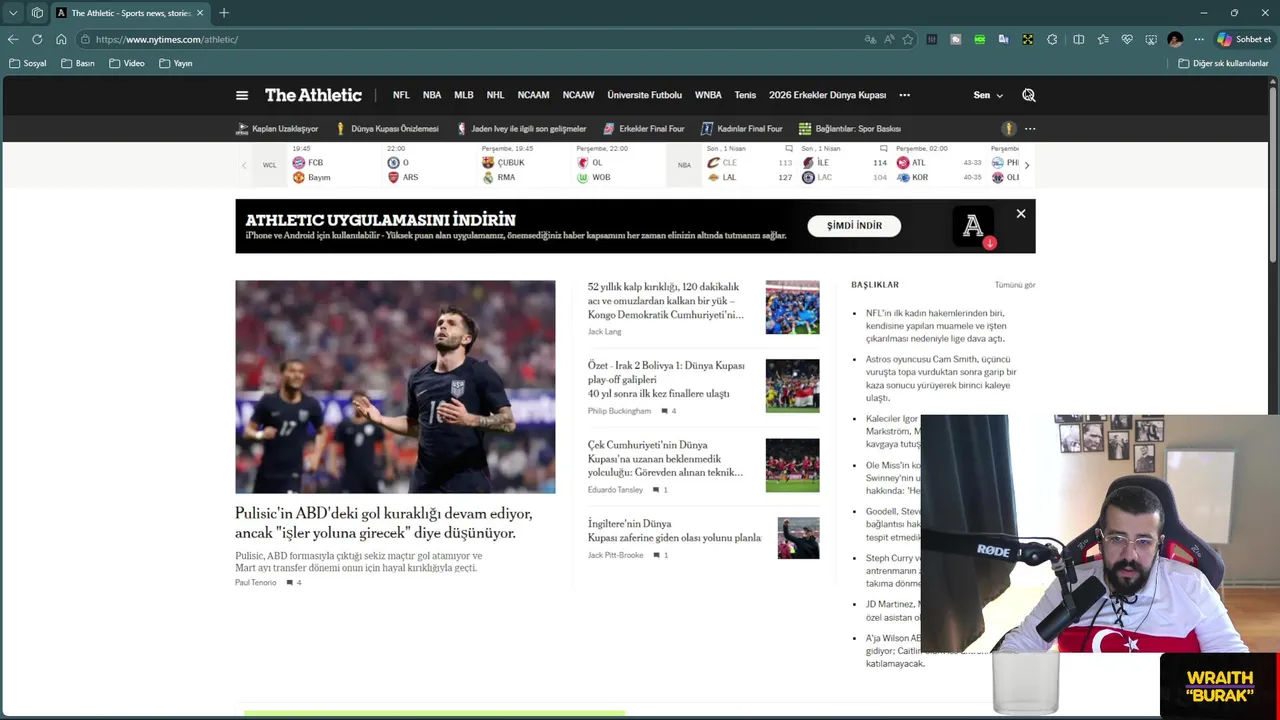Open Copilot Sohbet et button
Image resolution: width=1280 pixels, height=720 pixels.
1244,39
